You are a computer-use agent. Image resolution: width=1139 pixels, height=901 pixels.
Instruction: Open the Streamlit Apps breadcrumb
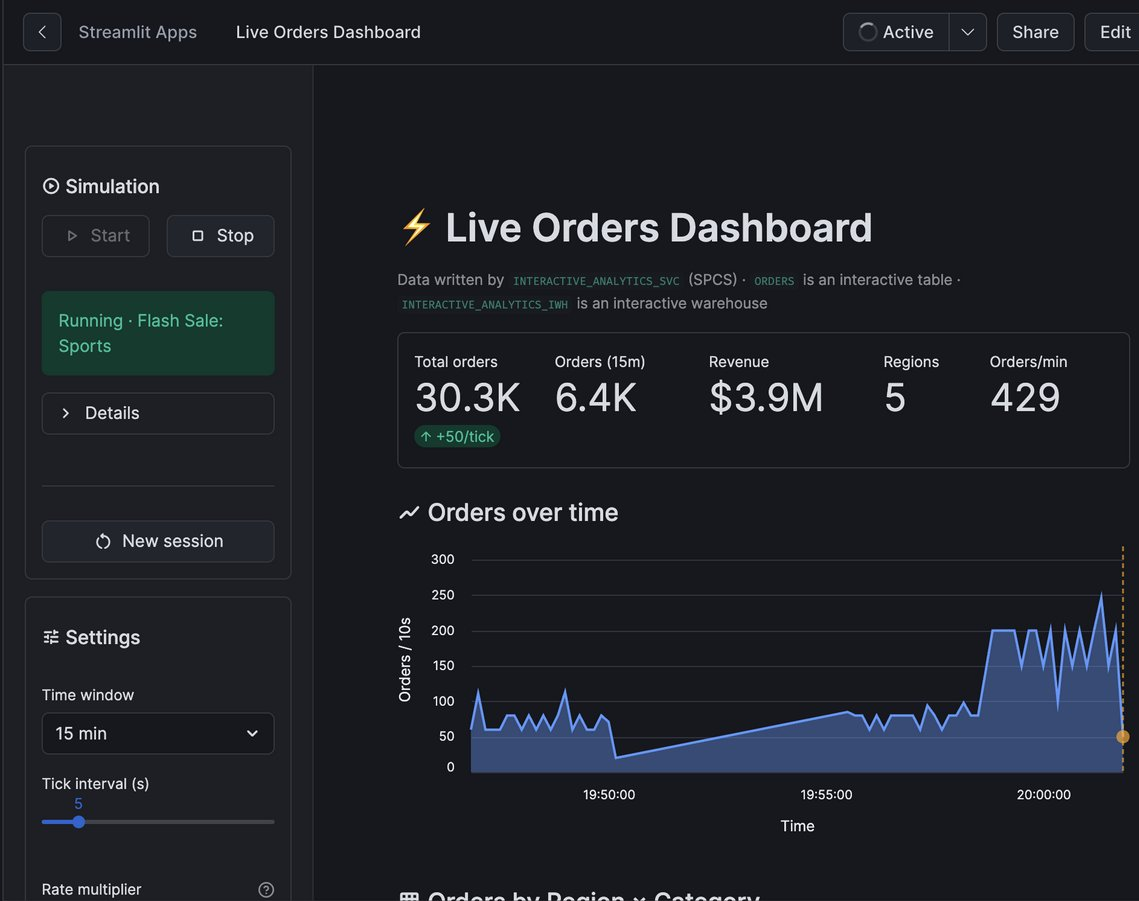(x=137, y=32)
